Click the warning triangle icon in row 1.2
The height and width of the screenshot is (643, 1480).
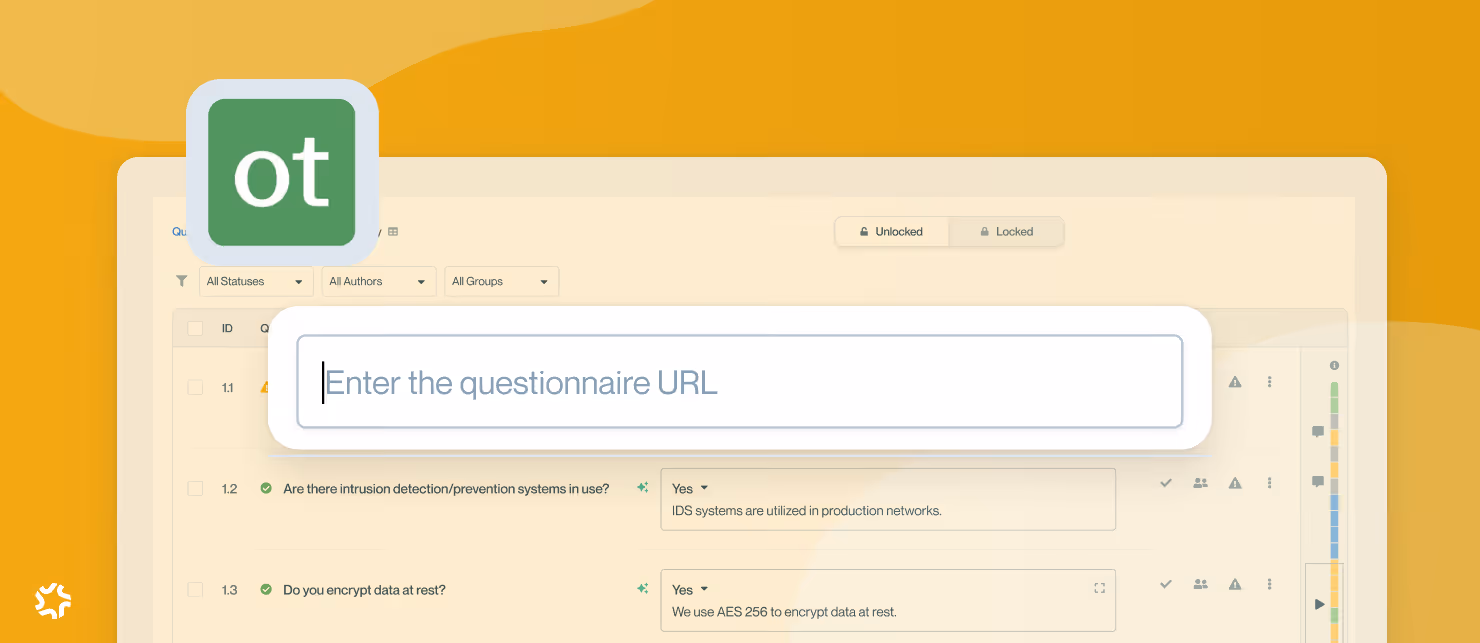pos(1235,483)
